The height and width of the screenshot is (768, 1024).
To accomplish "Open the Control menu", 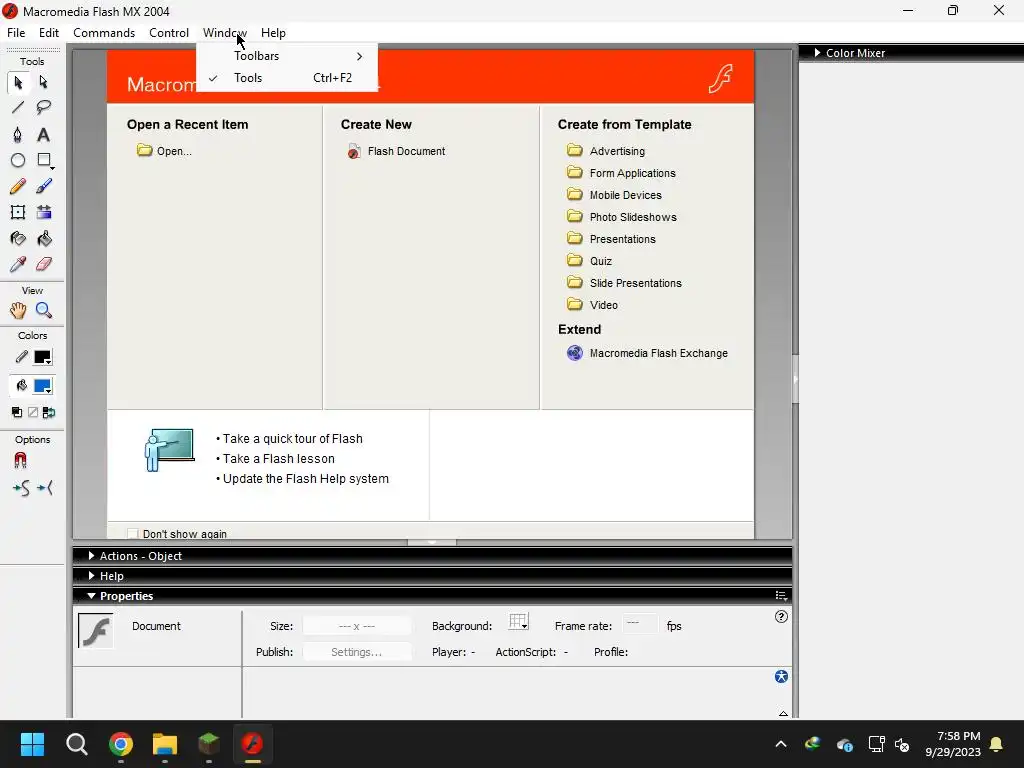I will [x=168, y=33].
